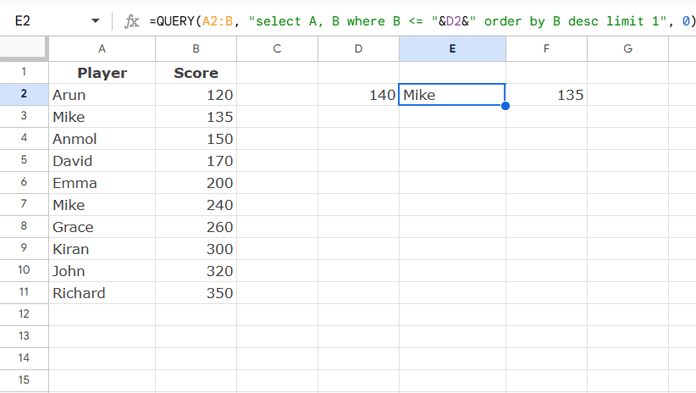Click the score 135 in column B

click(196, 116)
